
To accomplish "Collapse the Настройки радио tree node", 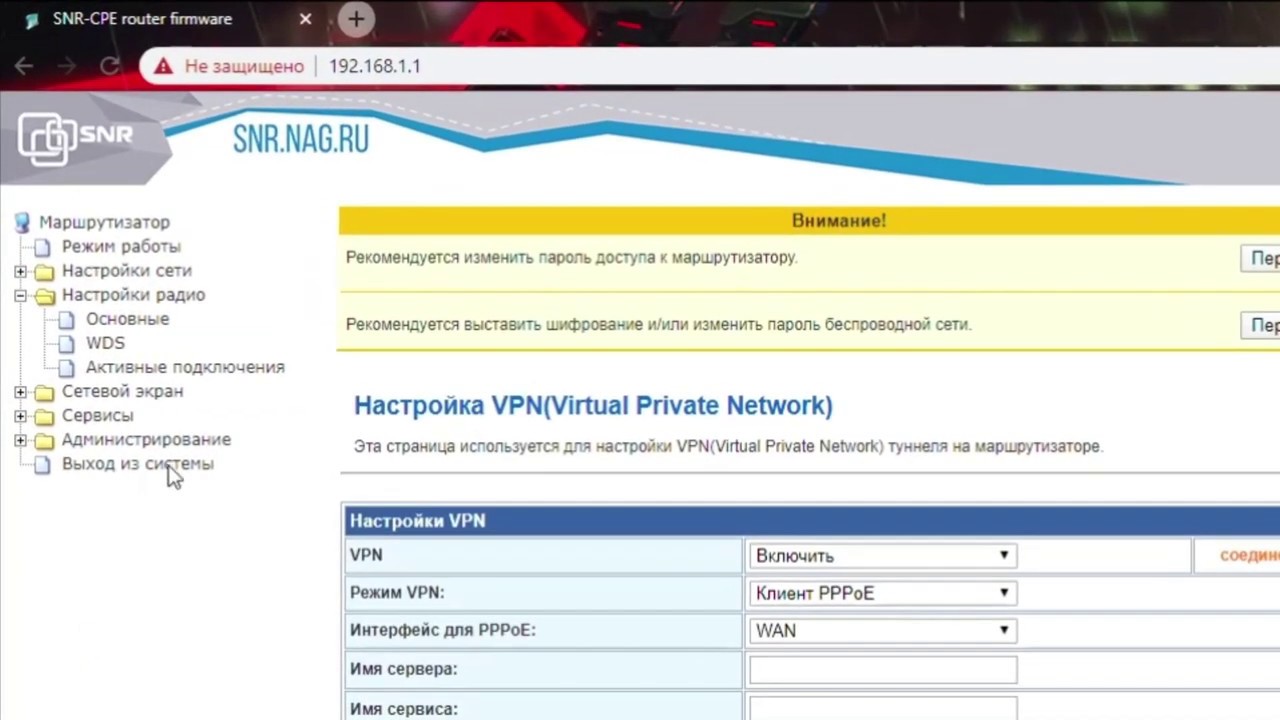I will (x=20, y=295).
